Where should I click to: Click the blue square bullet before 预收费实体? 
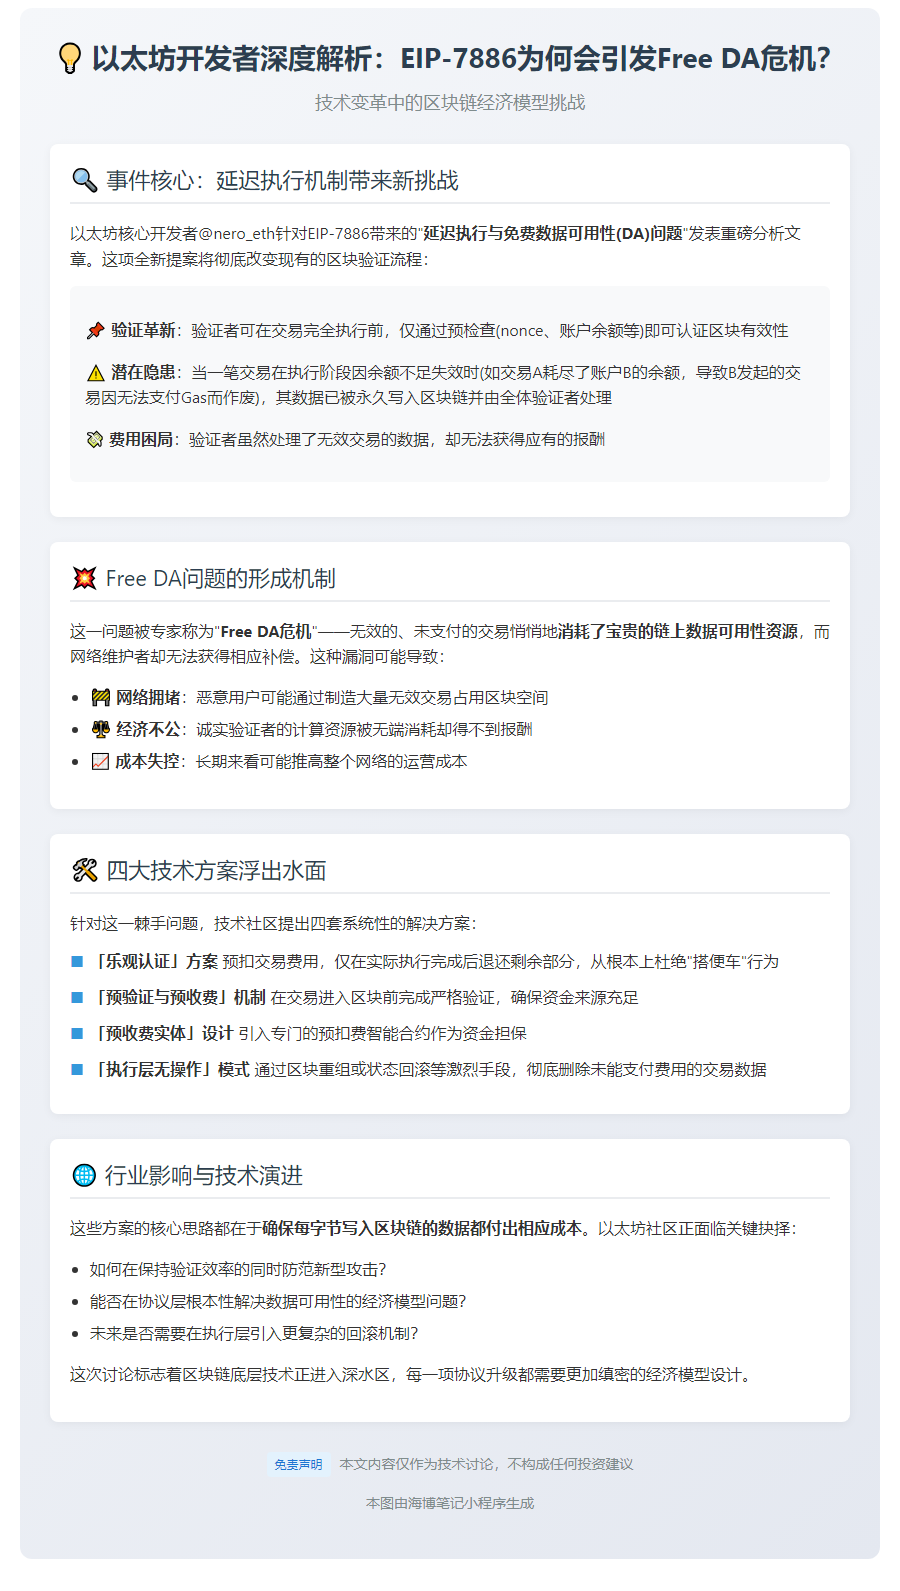click(77, 1033)
